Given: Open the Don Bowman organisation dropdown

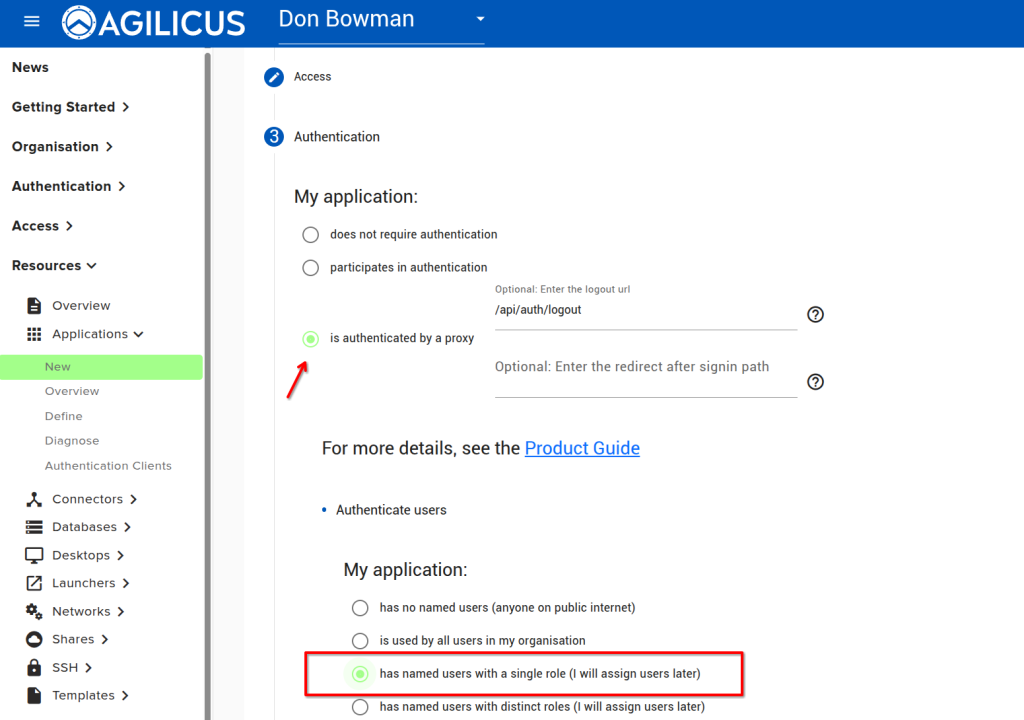Looking at the screenshot, I should tap(480, 20).
